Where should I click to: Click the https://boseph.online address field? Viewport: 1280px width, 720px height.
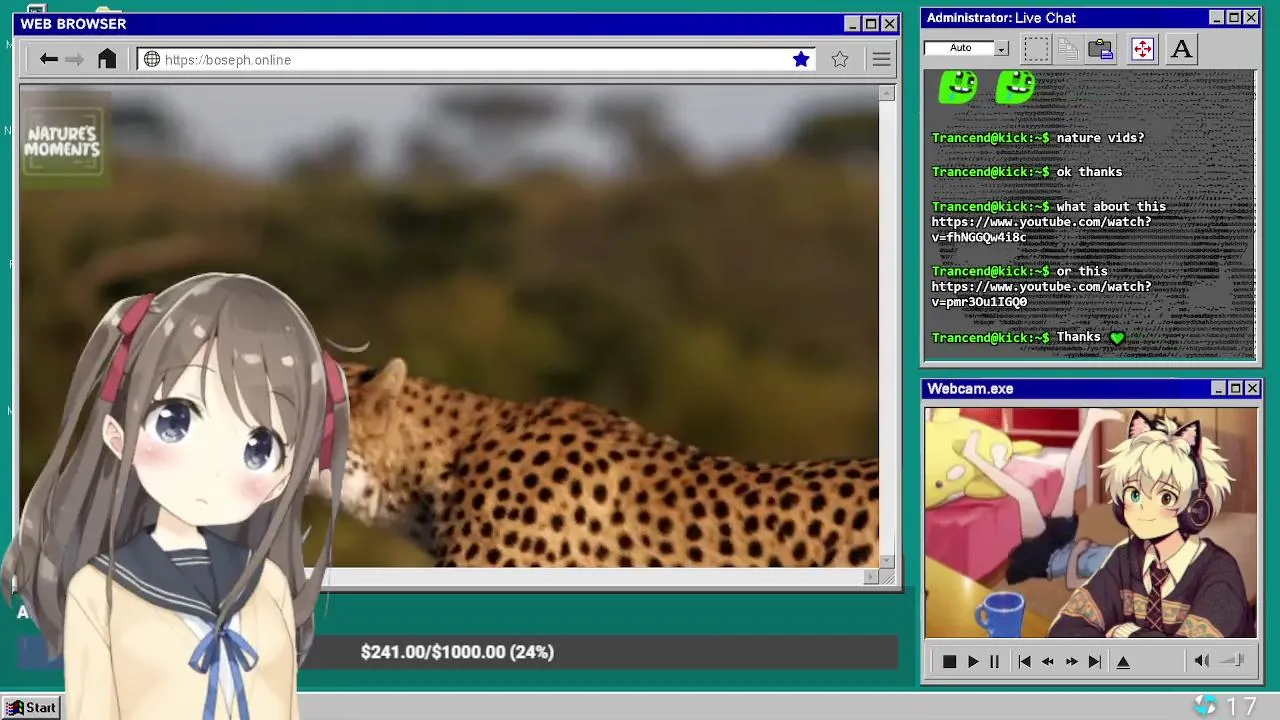[475, 59]
